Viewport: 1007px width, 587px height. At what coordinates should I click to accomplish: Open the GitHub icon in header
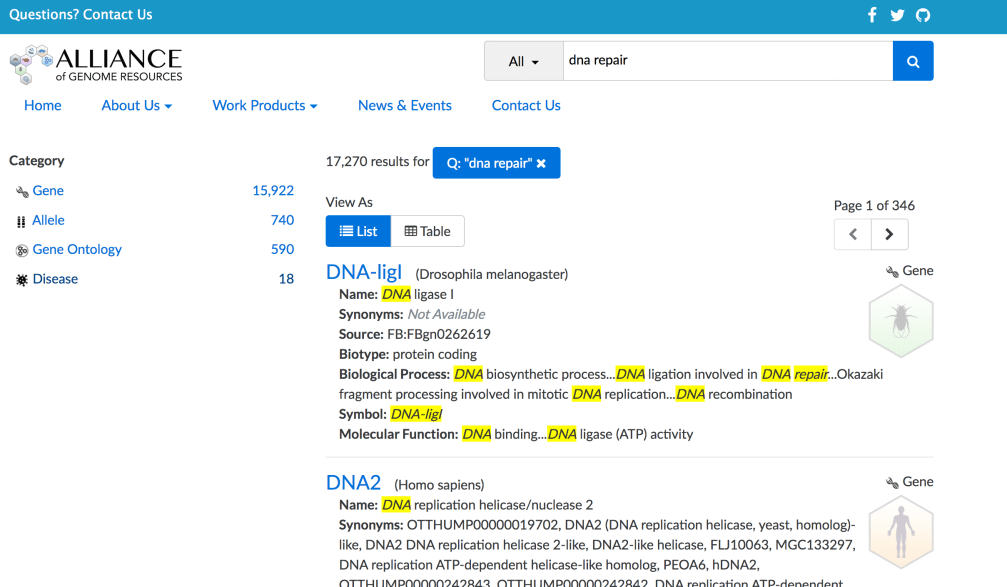point(923,15)
